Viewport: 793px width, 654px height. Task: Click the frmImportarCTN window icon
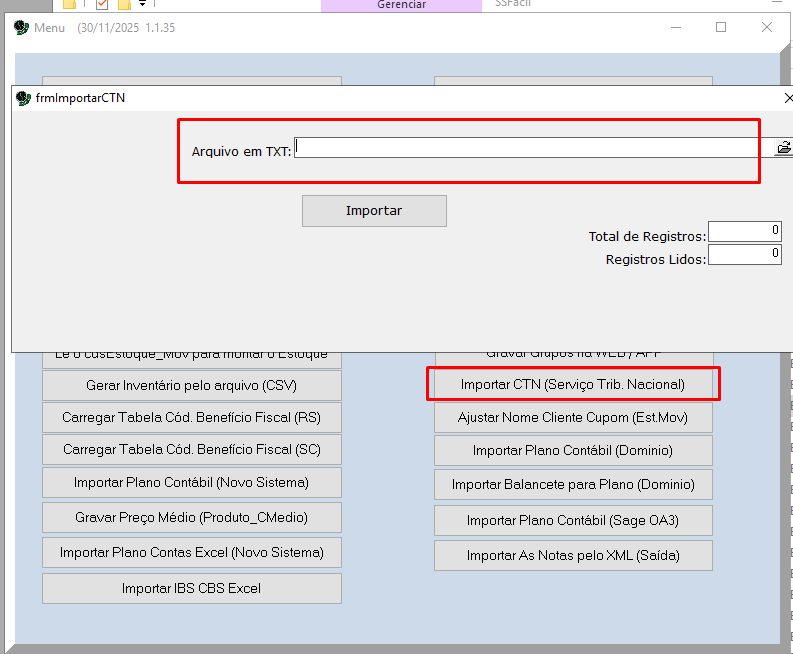(23, 98)
